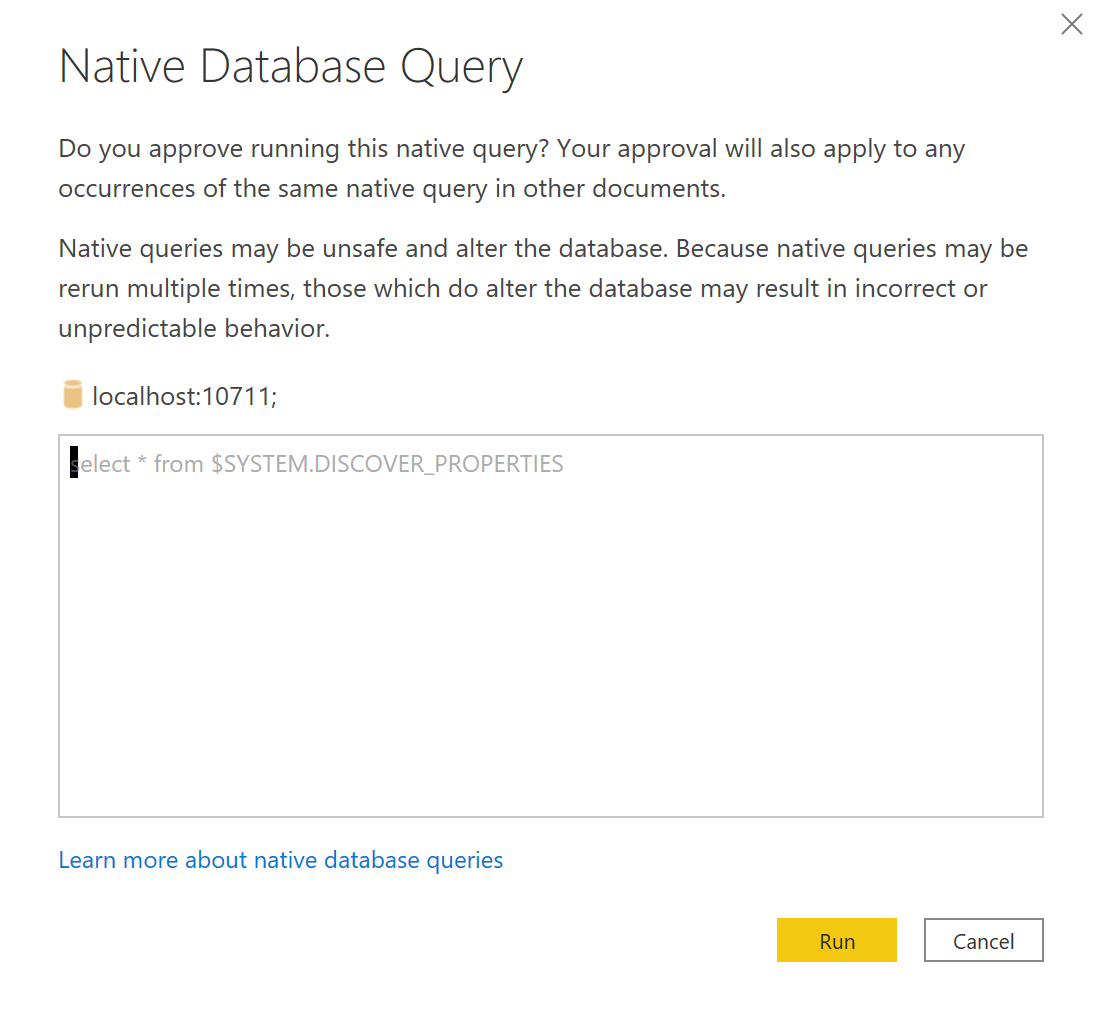
Task: Click the 'Do you approve' paragraph
Action: [511, 168]
